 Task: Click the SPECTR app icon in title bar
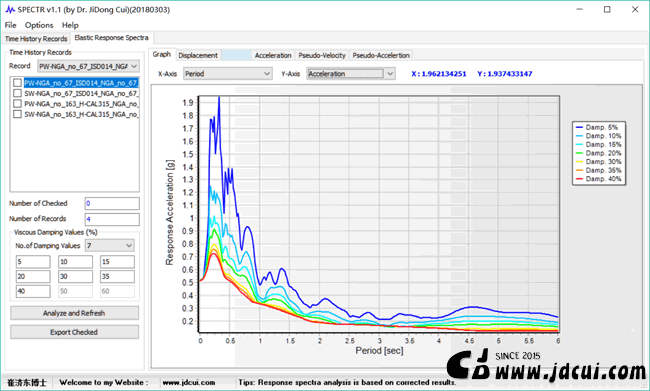pos(10,10)
